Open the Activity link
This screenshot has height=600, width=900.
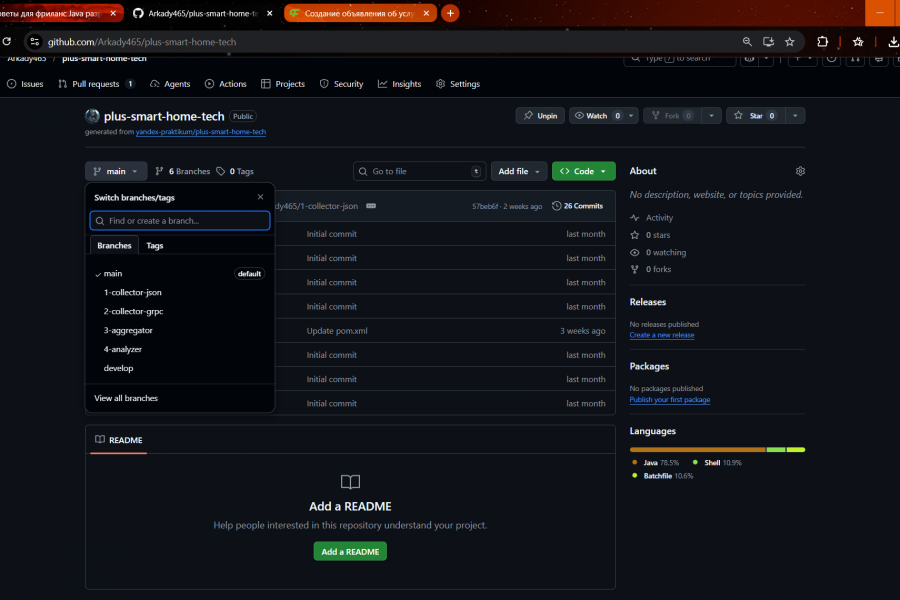(651, 218)
